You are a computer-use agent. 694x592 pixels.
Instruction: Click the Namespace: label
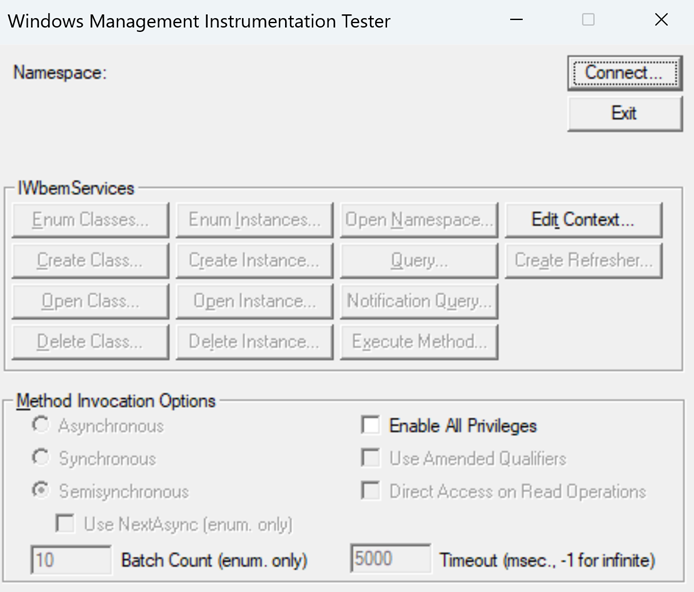coord(60,73)
